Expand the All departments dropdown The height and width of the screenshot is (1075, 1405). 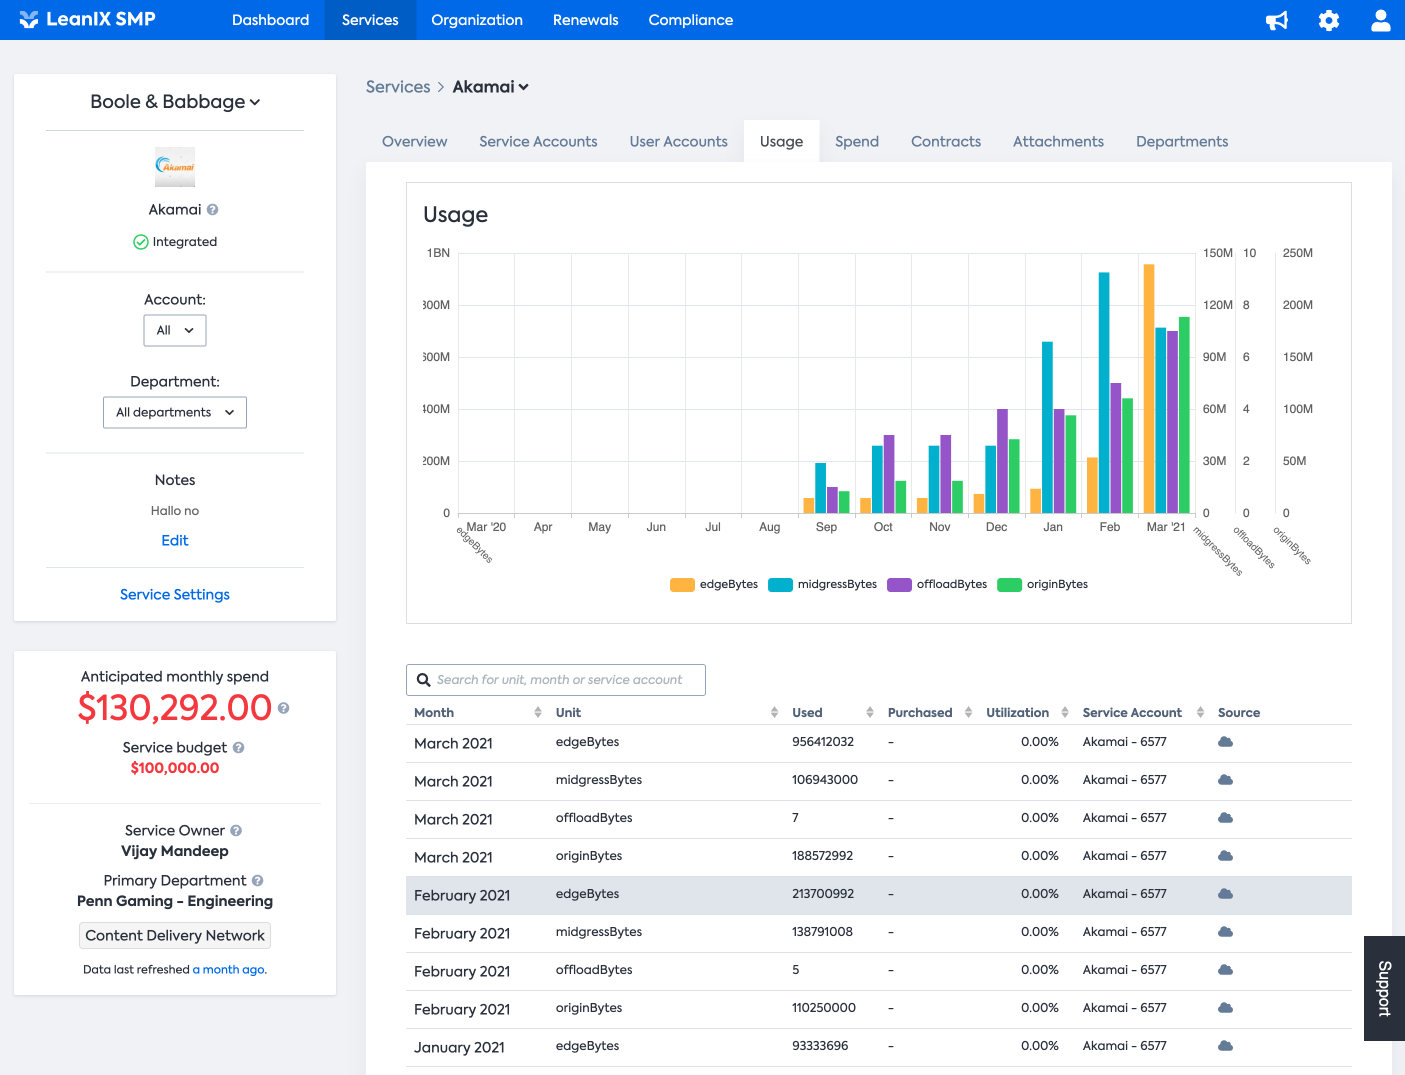(175, 413)
